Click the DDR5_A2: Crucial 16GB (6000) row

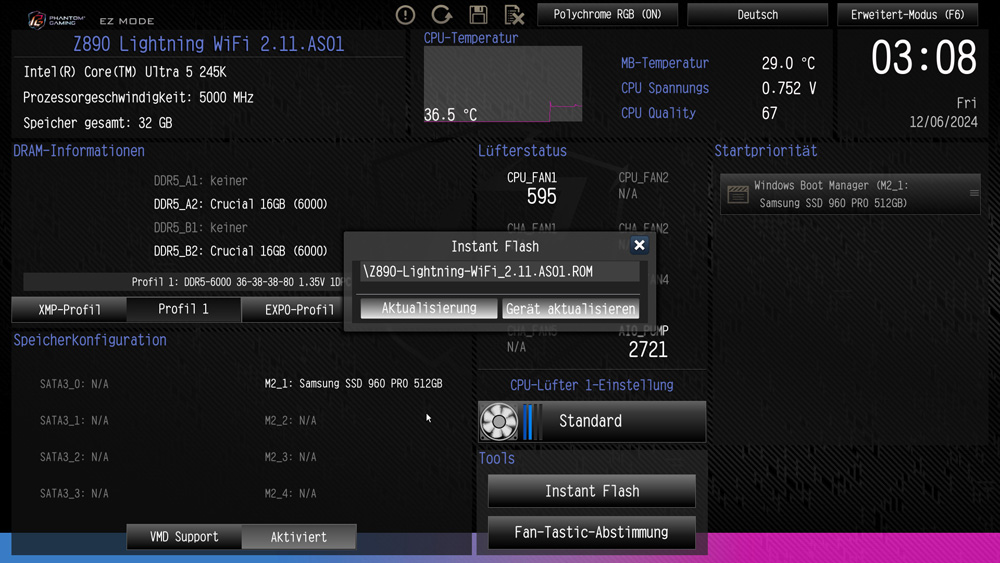pyautogui.click(x=240, y=204)
